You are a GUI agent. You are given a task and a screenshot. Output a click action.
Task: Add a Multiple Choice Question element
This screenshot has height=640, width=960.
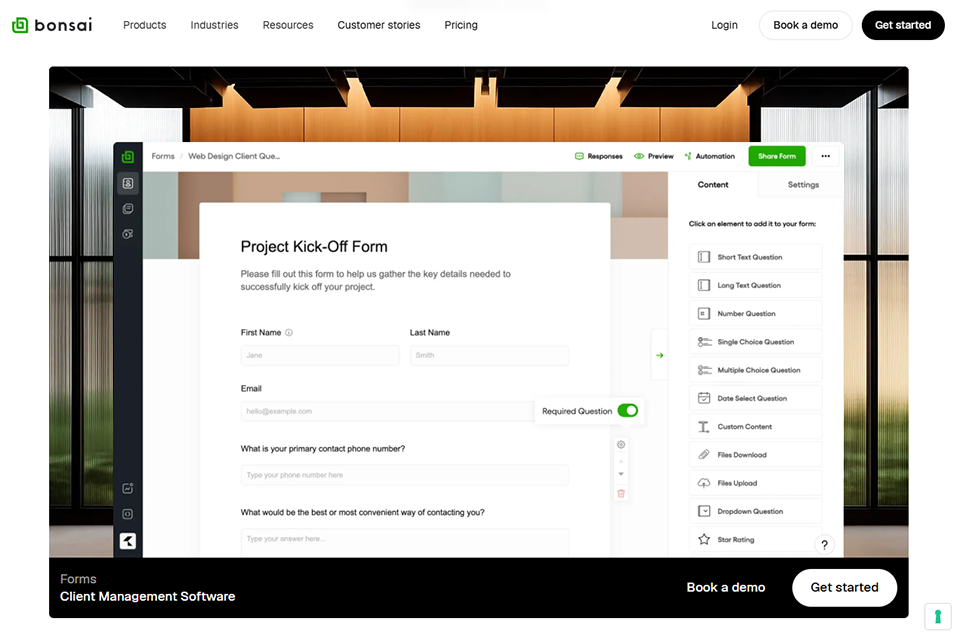(755, 370)
